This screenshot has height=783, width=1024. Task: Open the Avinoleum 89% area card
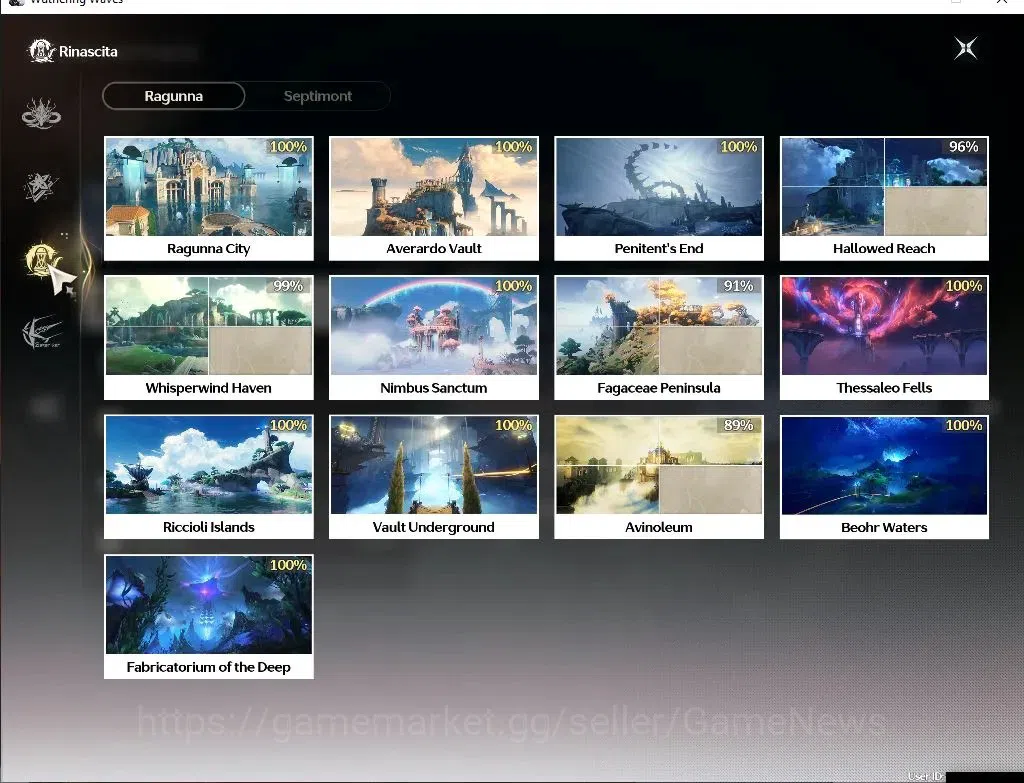(x=659, y=477)
